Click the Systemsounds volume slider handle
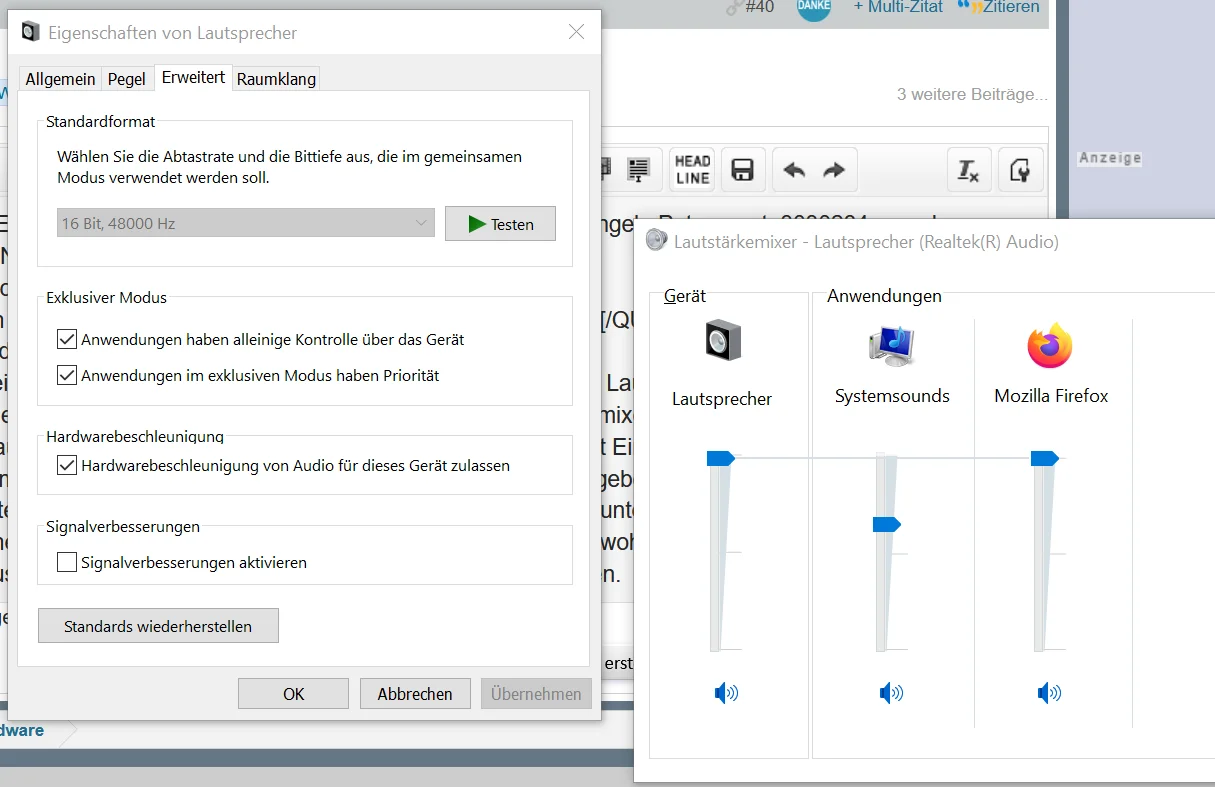1215x787 pixels. tap(887, 524)
